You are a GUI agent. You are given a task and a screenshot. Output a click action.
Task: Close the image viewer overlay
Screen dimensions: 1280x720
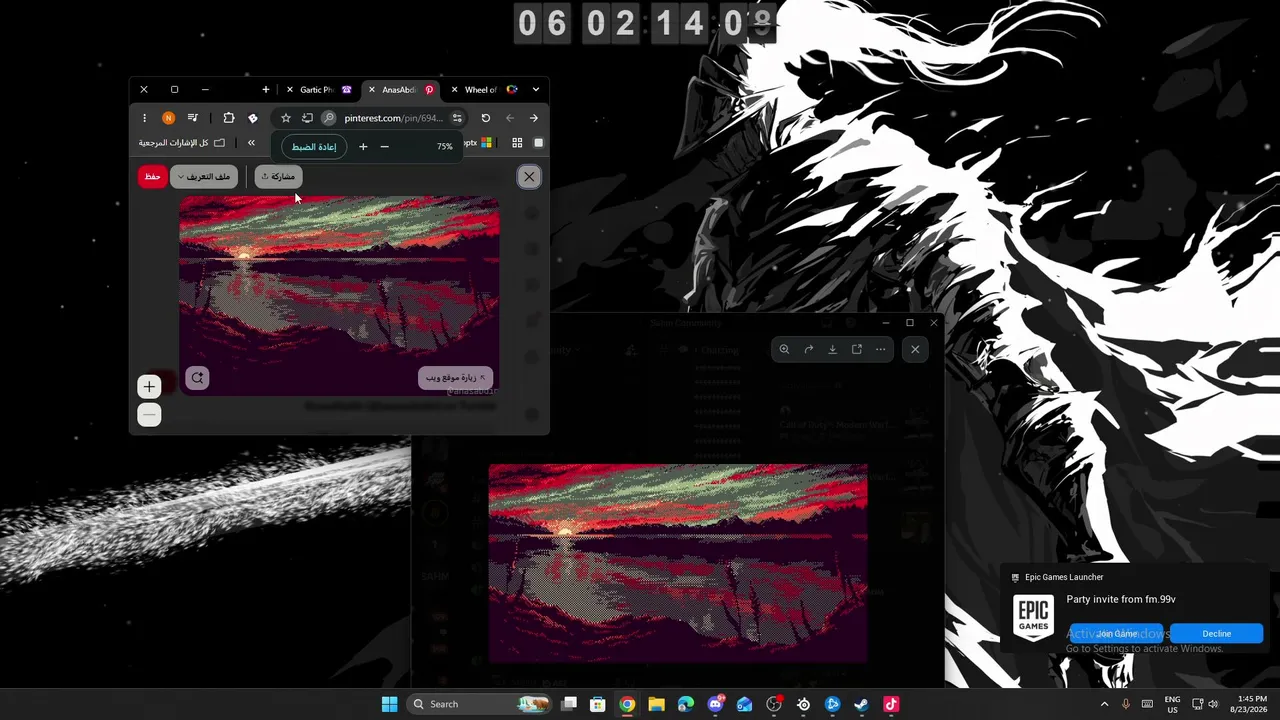point(915,349)
